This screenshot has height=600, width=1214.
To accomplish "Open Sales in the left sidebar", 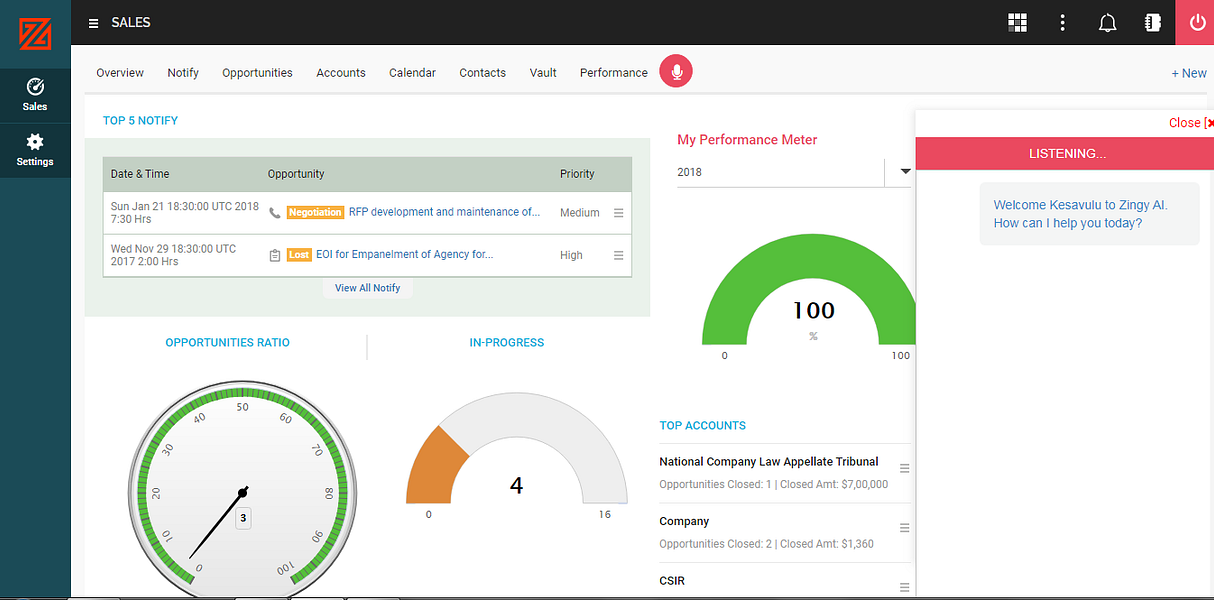I will (35, 95).
